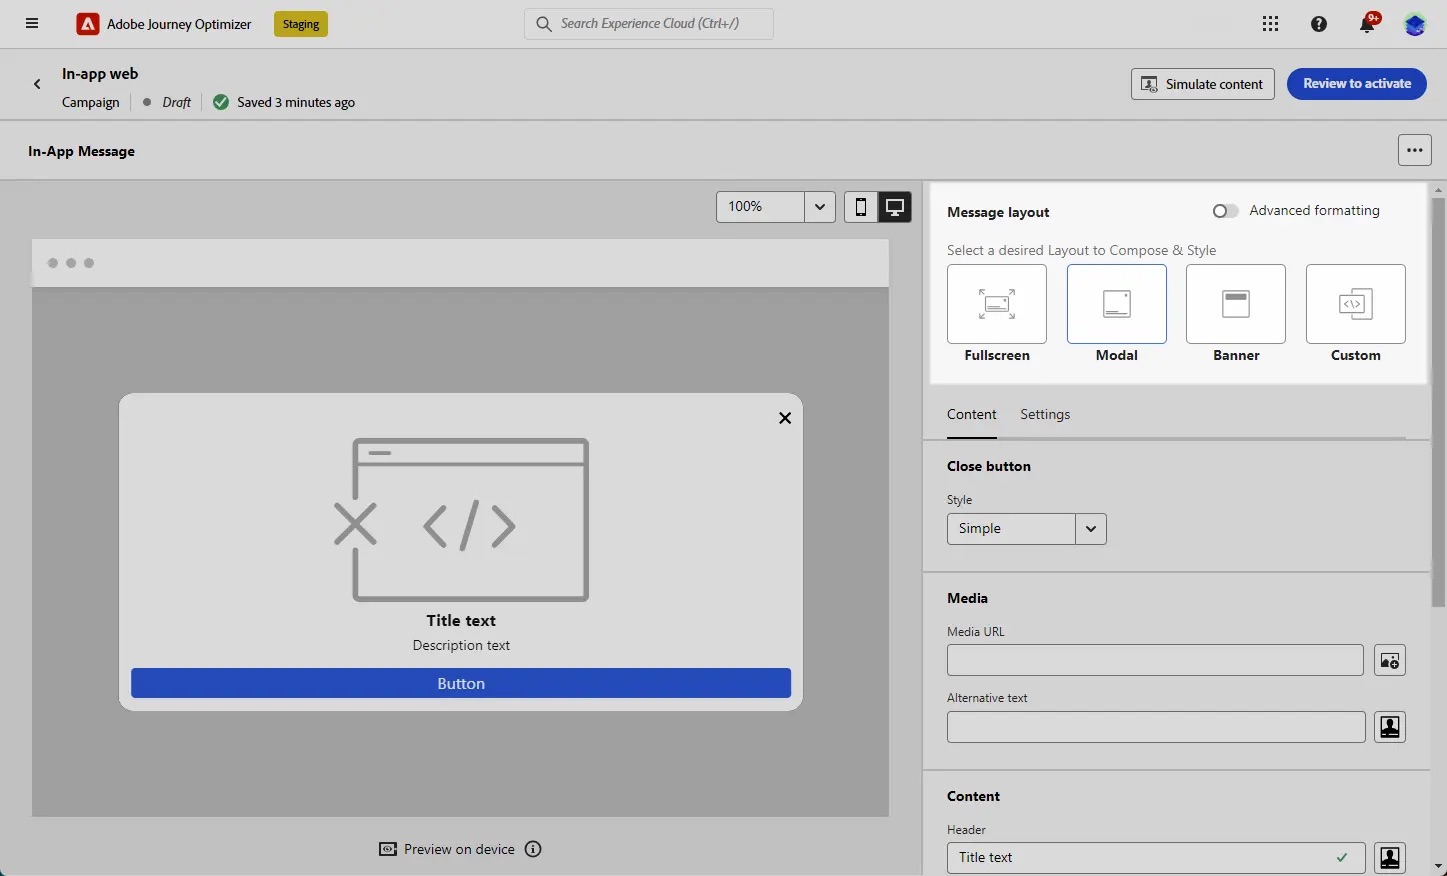Open the more options menu for In-App Message
This screenshot has width=1447, height=876.
(1414, 150)
